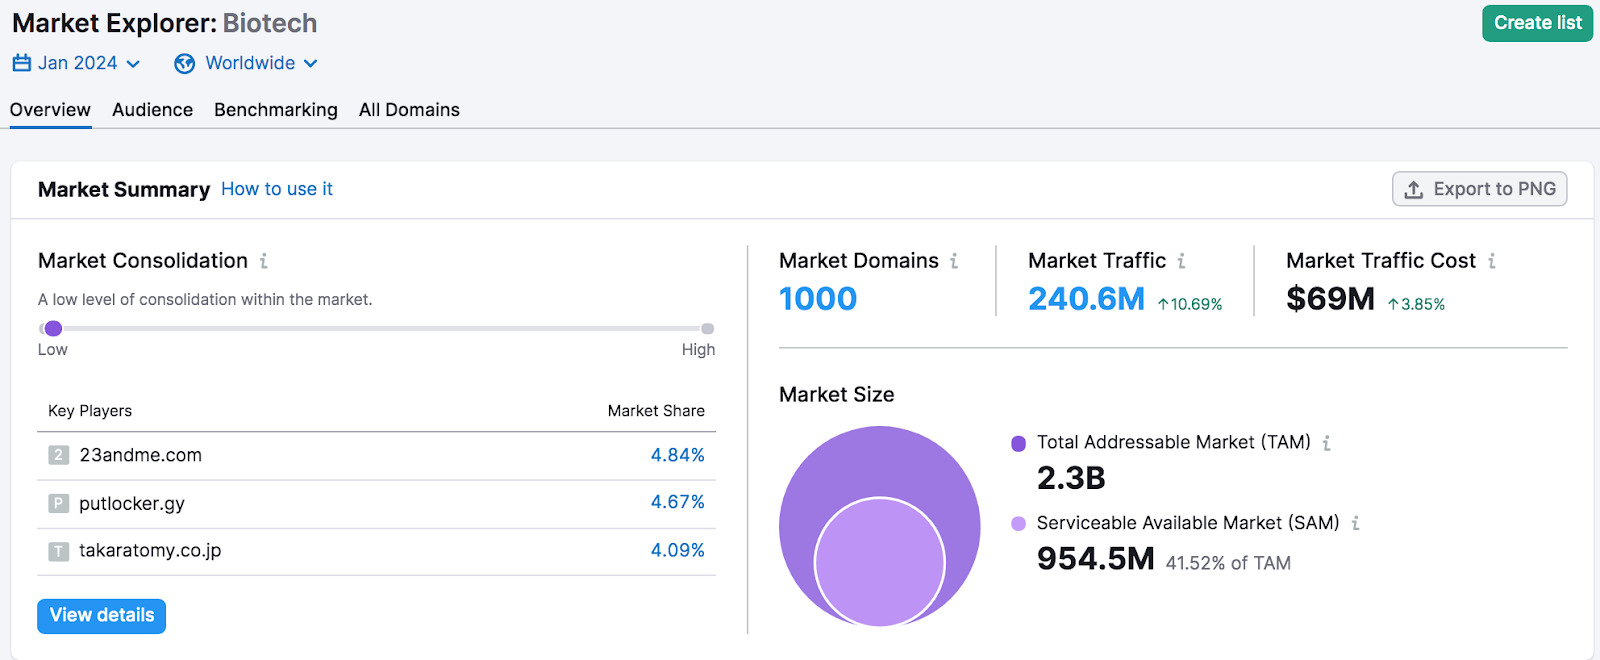
Task: Click the purple TAM legend dot
Action: (1018, 443)
